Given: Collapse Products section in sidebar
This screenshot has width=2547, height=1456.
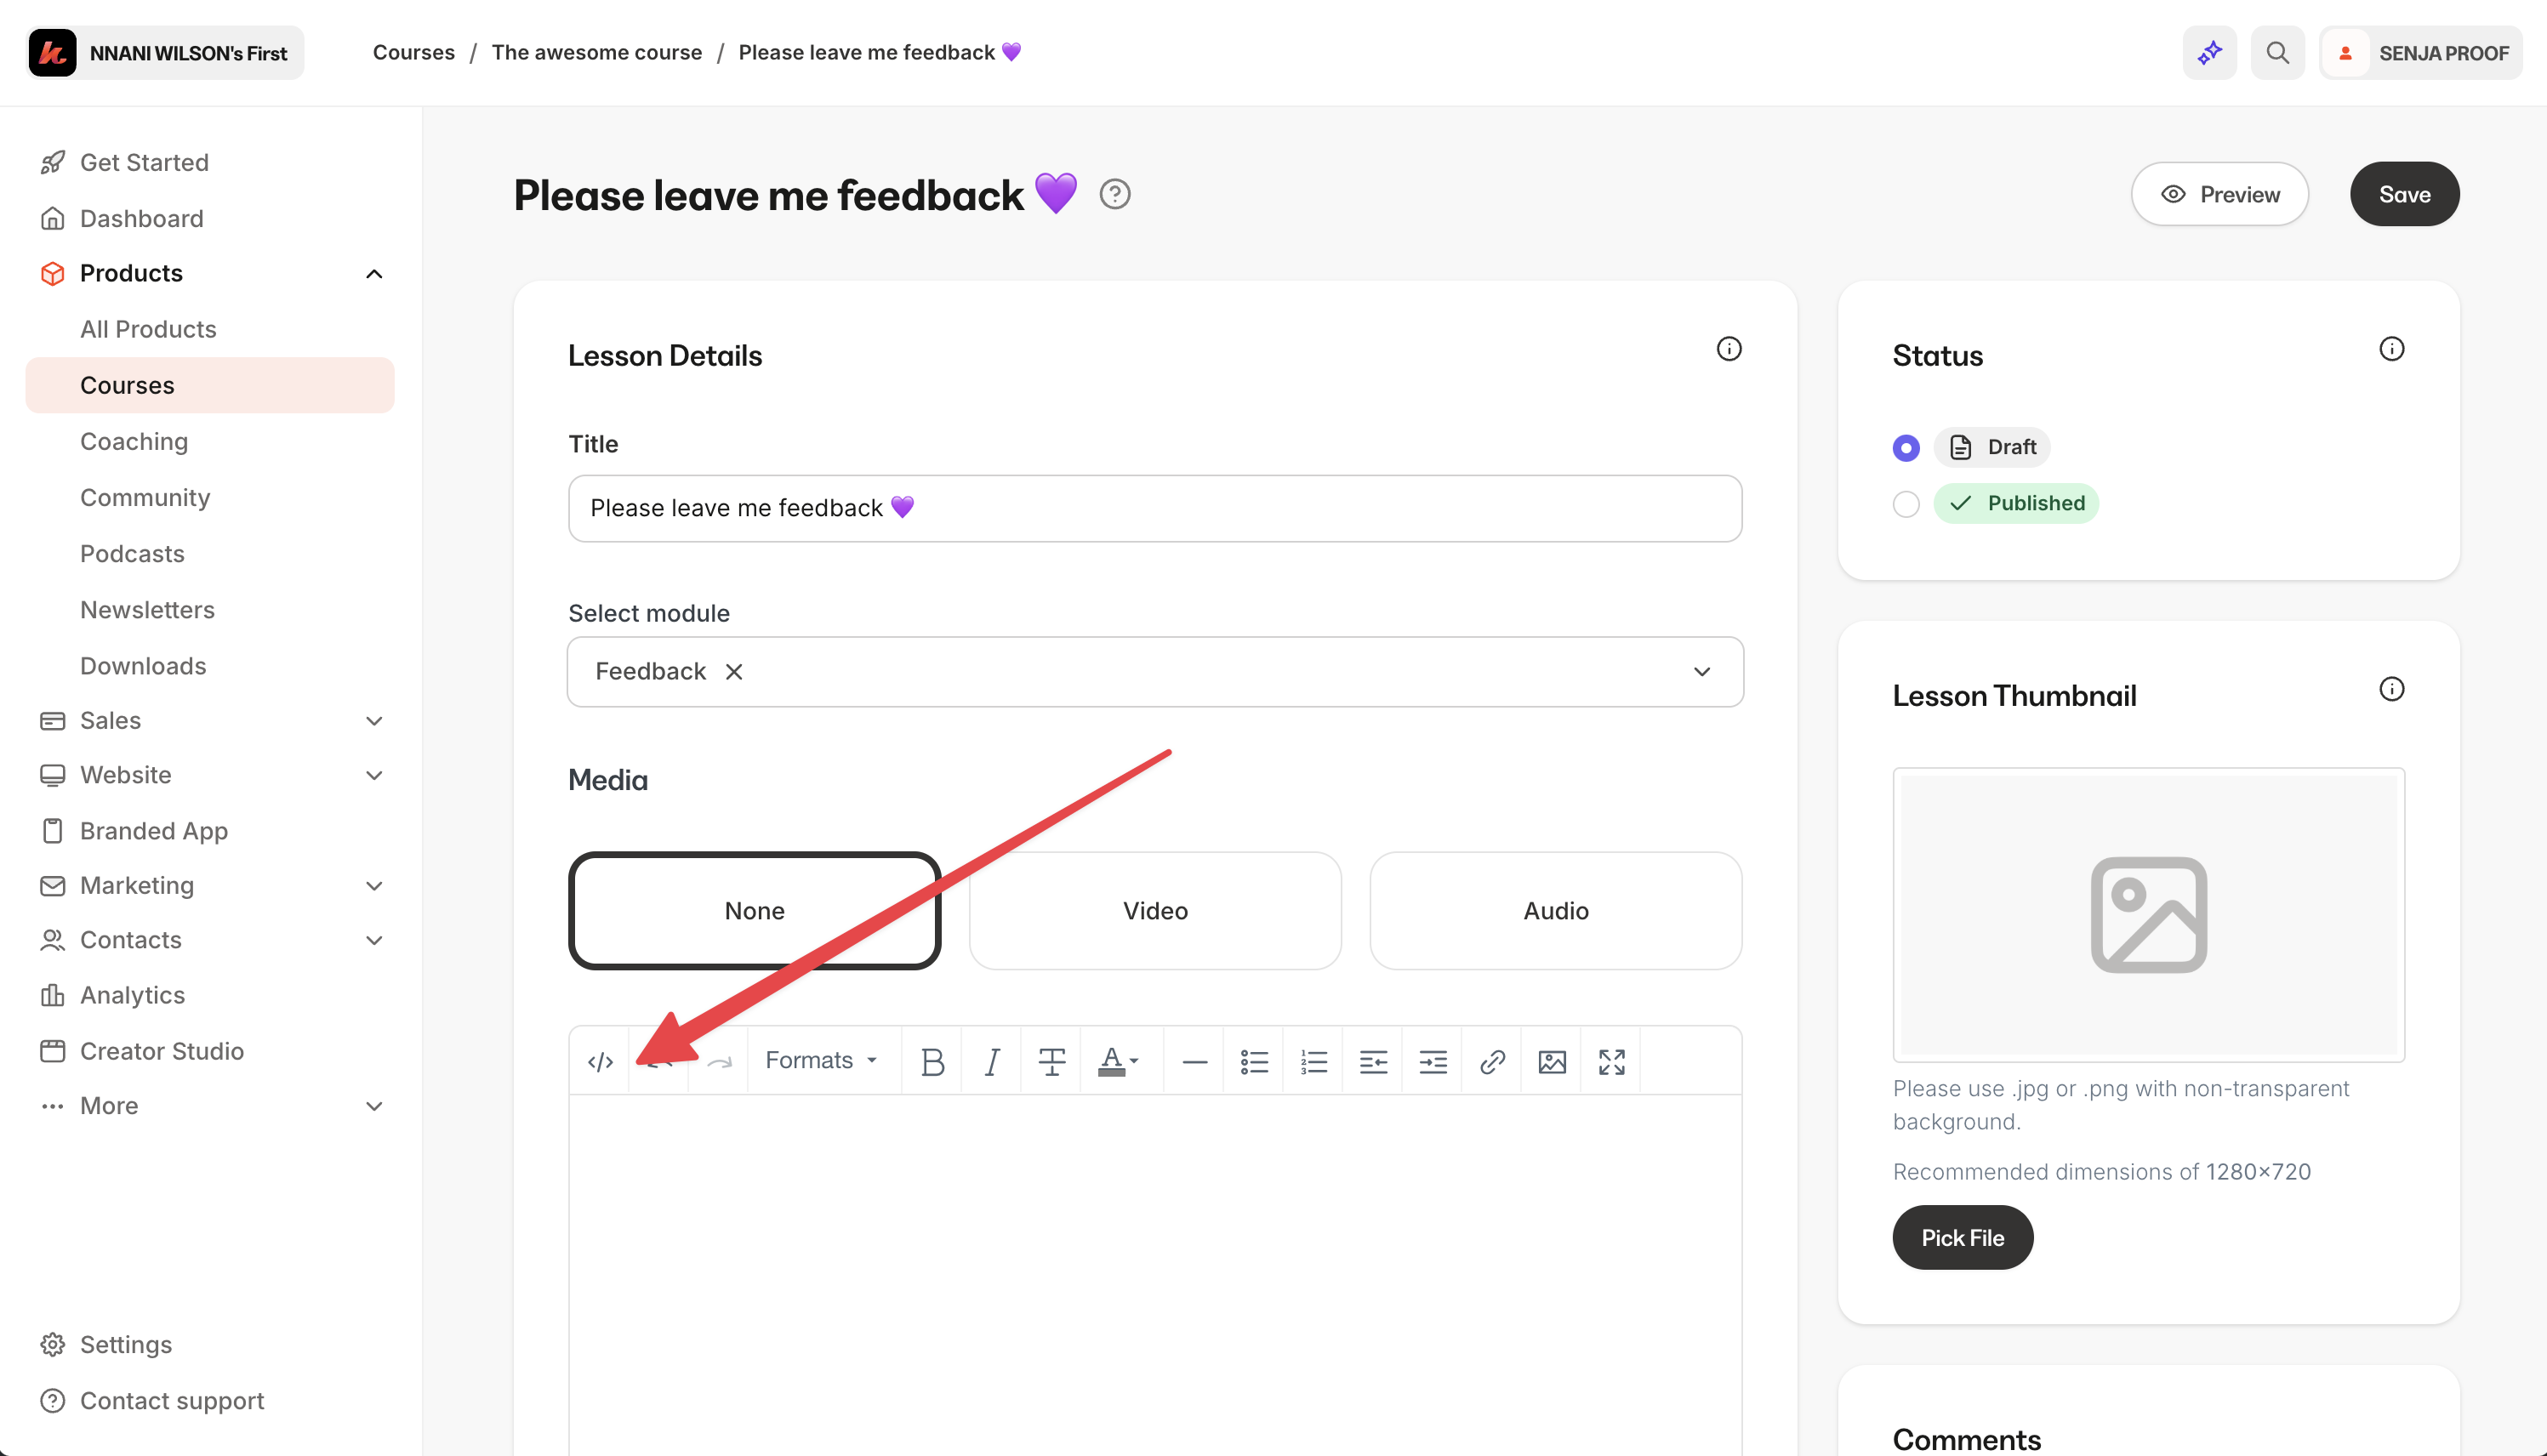Looking at the screenshot, I should coord(374,274).
